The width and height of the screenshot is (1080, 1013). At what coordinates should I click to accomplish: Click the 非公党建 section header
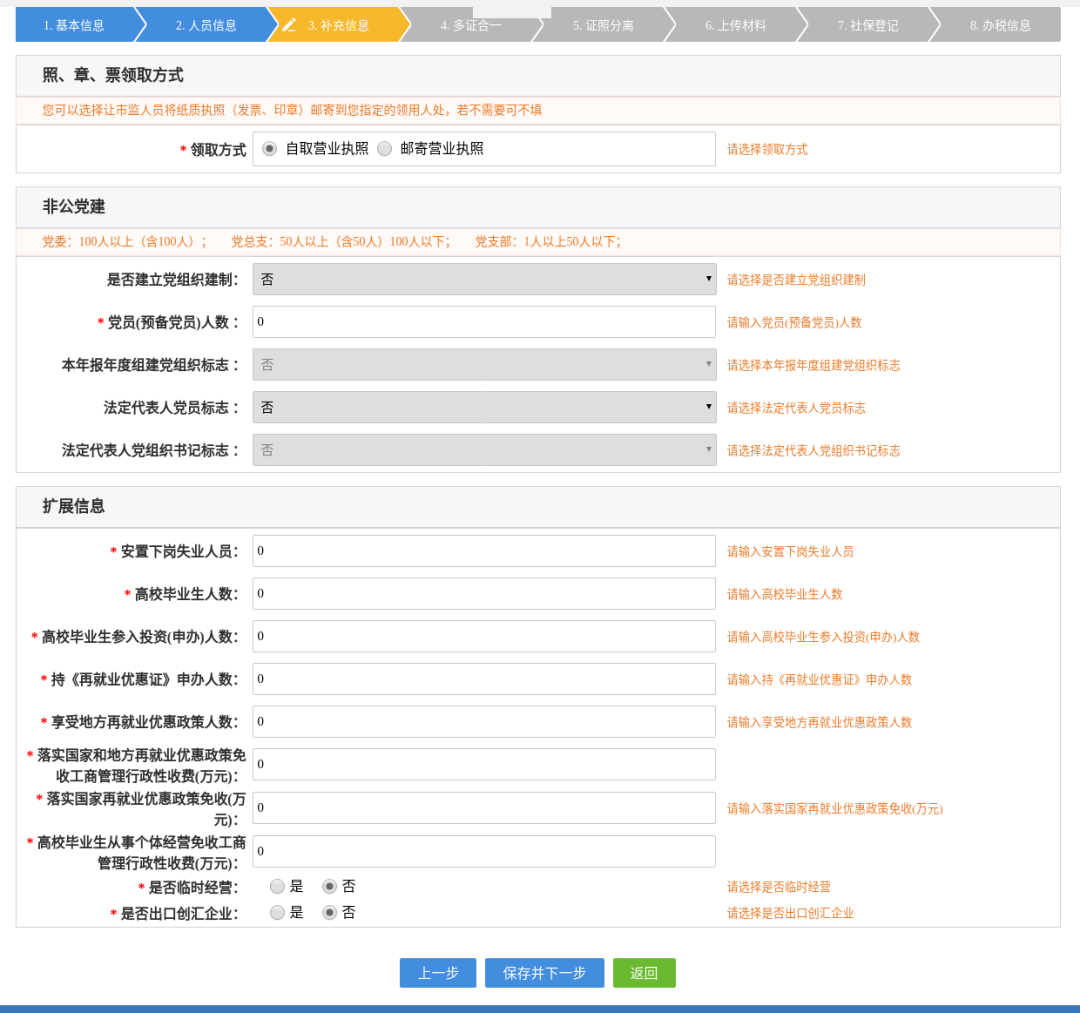coord(74,207)
